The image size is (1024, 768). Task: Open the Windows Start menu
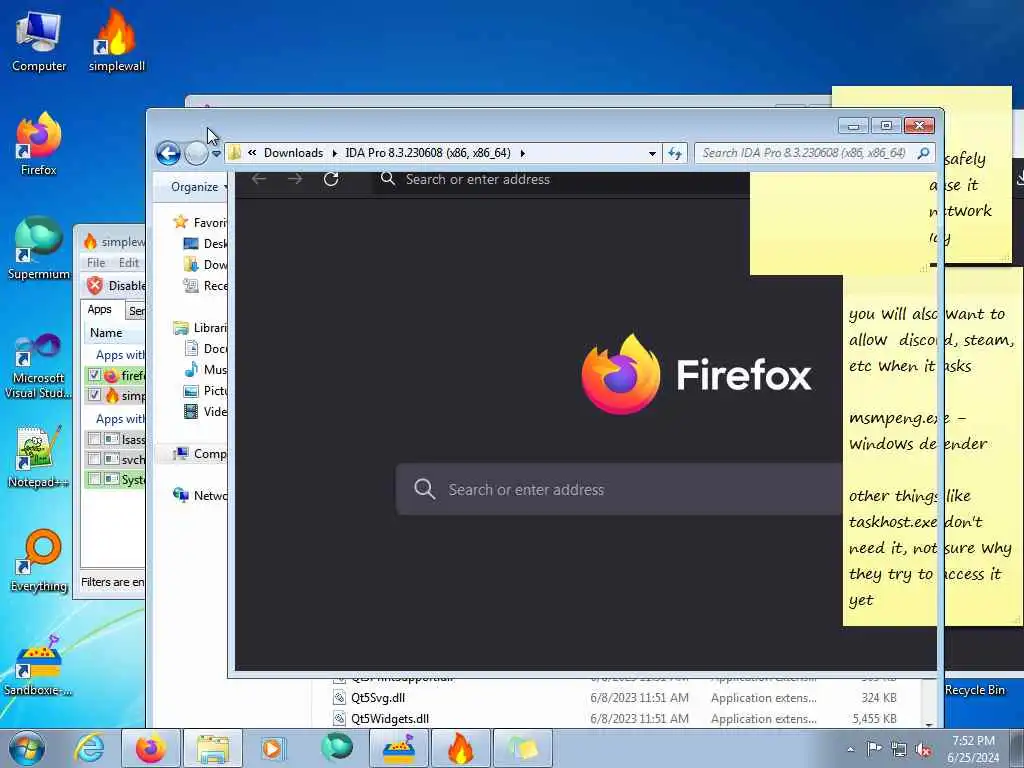click(27, 748)
